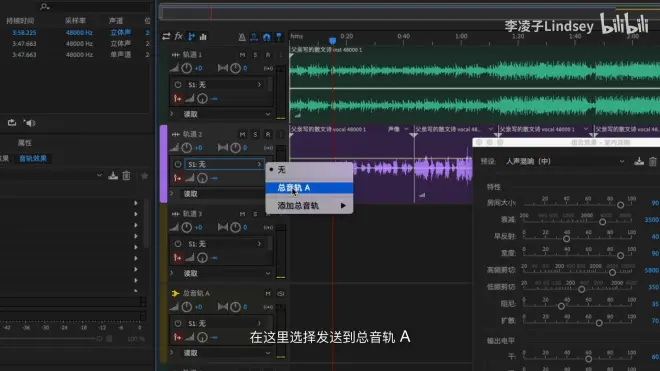Solo 轨道 2 with its S button
This screenshot has height=371, width=660.
click(255, 134)
